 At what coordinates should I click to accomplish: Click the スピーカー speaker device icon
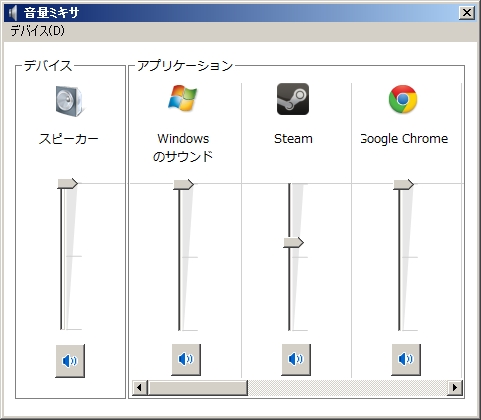(x=70, y=101)
